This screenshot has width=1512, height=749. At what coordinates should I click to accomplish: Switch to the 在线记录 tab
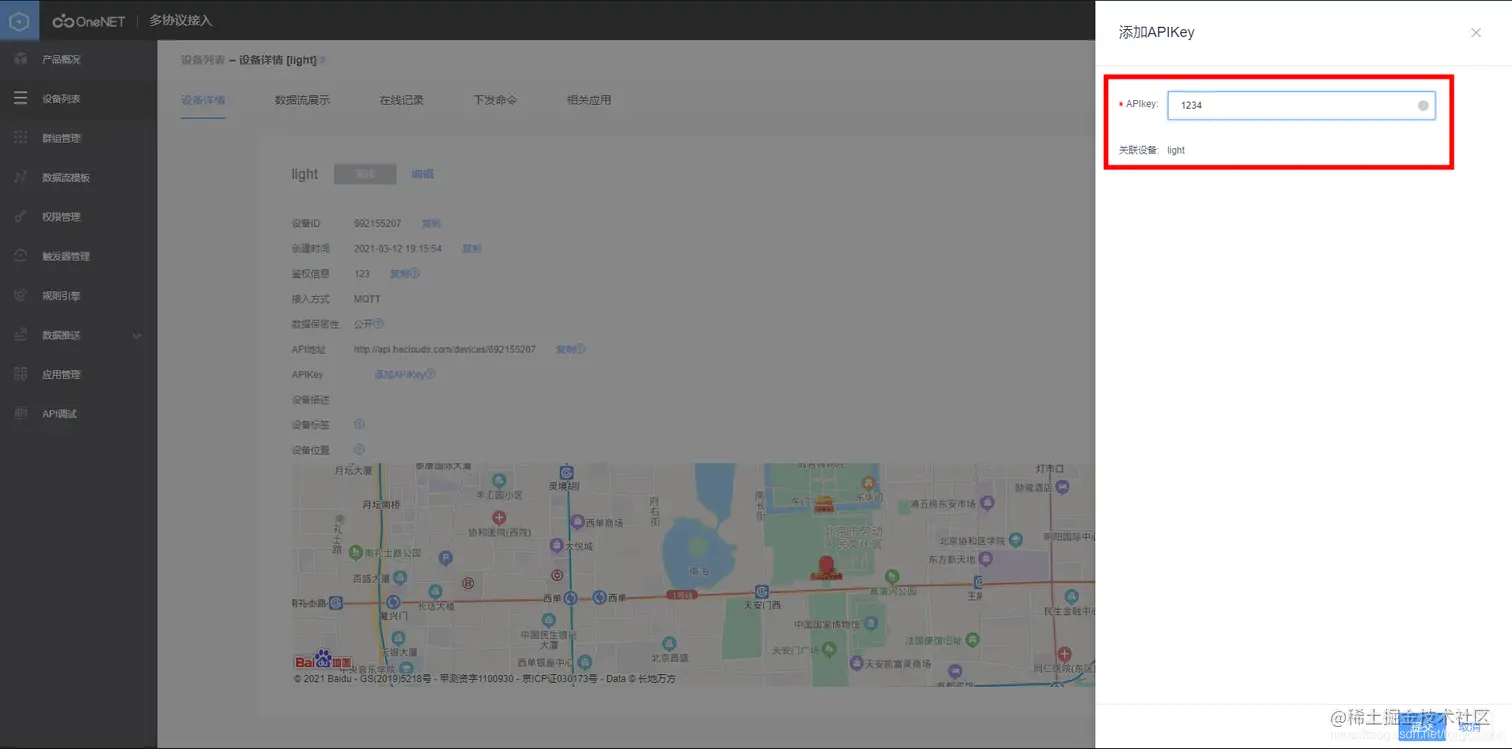pyautogui.click(x=401, y=100)
